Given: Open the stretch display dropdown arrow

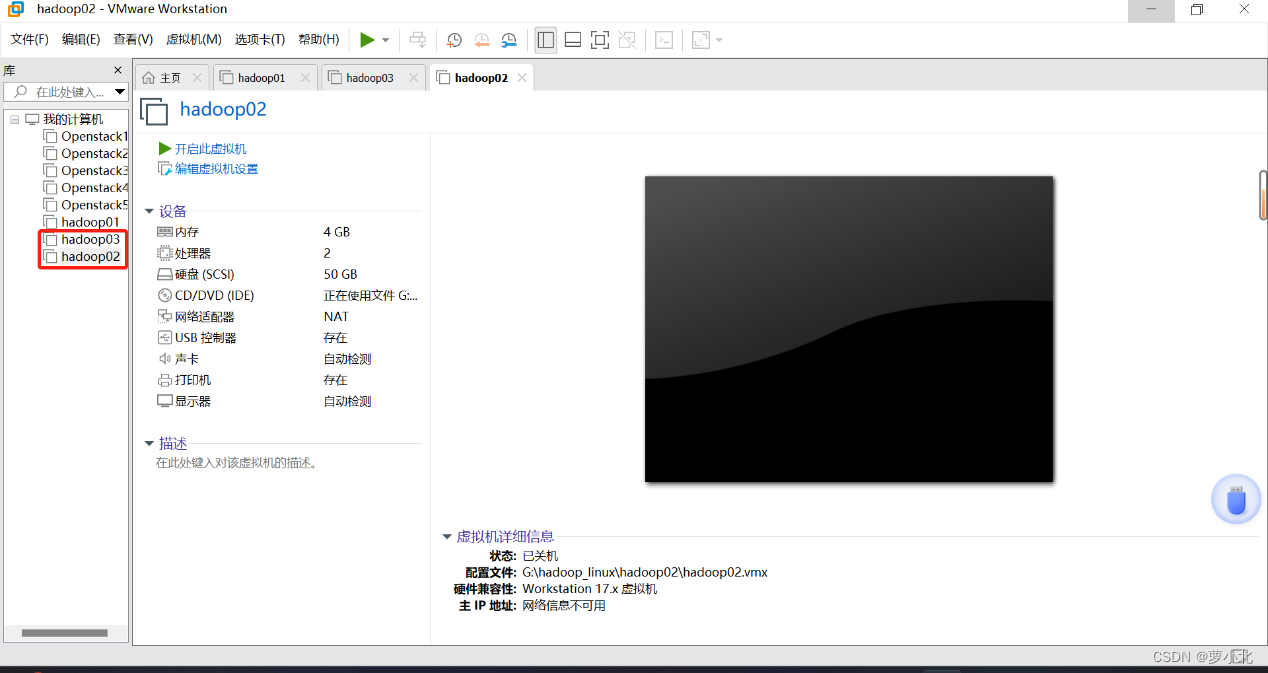Looking at the screenshot, I should pyautogui.click(x=719, y=40).
